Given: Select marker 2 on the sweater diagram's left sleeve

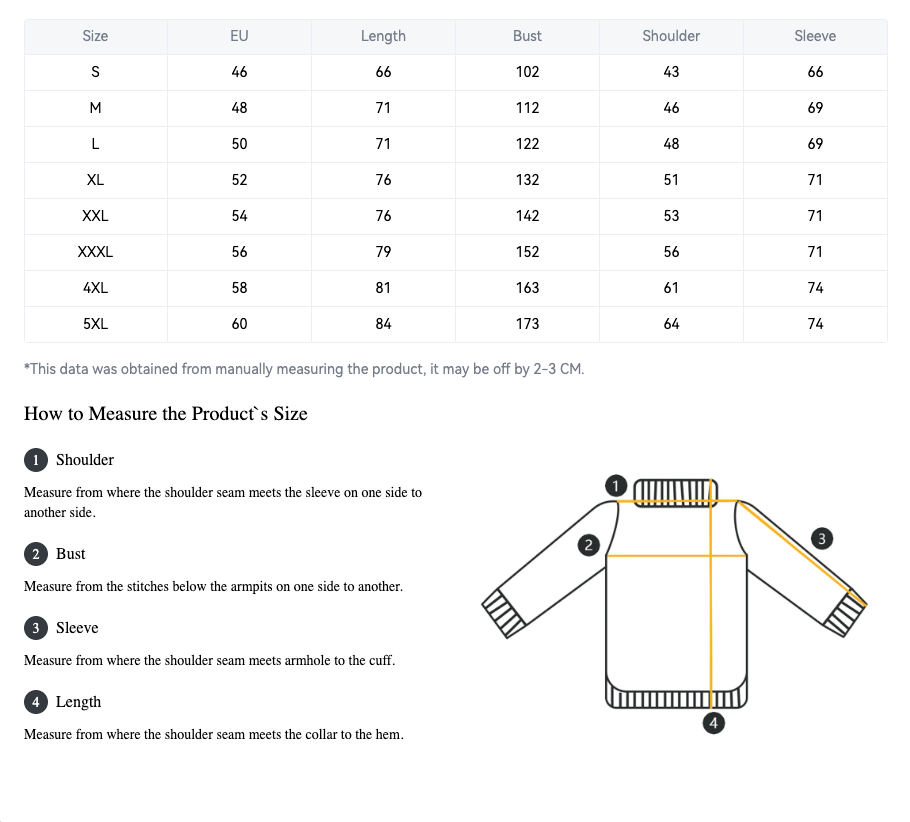Looking at the screenshot, I should click(x=588, y=545).
